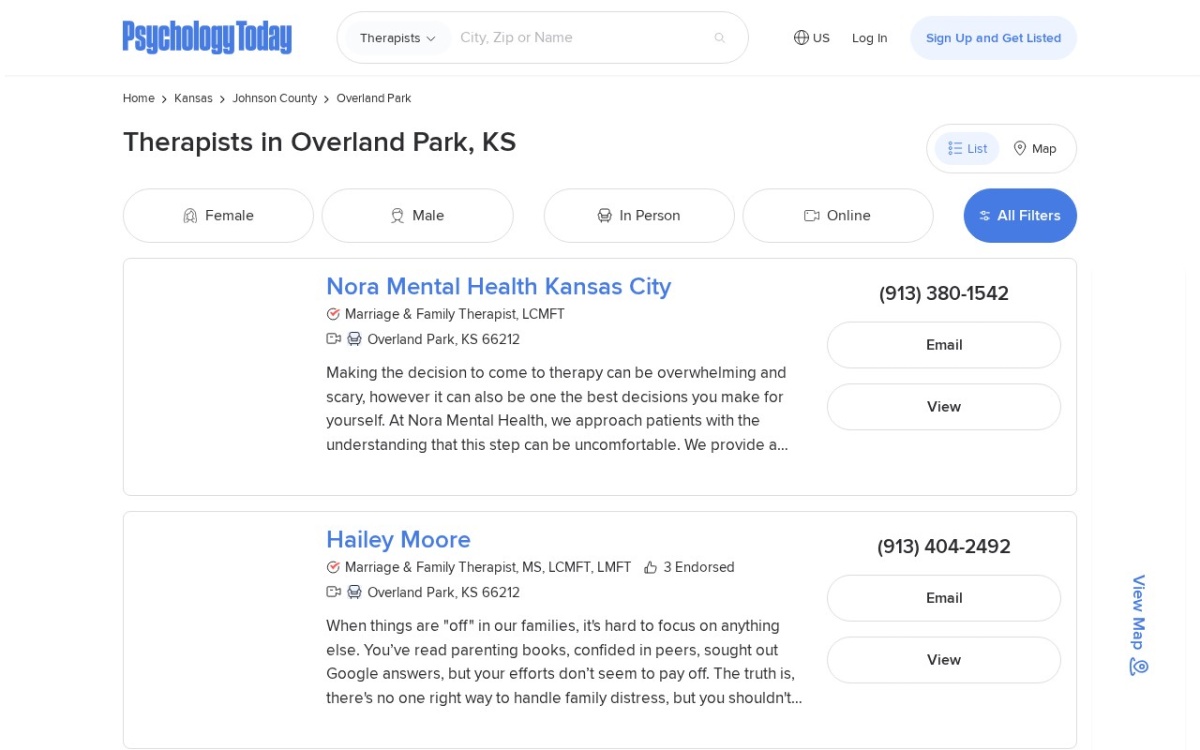Screen dimensions: 1200x750
Task: Open Nora Mental Health Kansas City profile
Action: point(498,286)
